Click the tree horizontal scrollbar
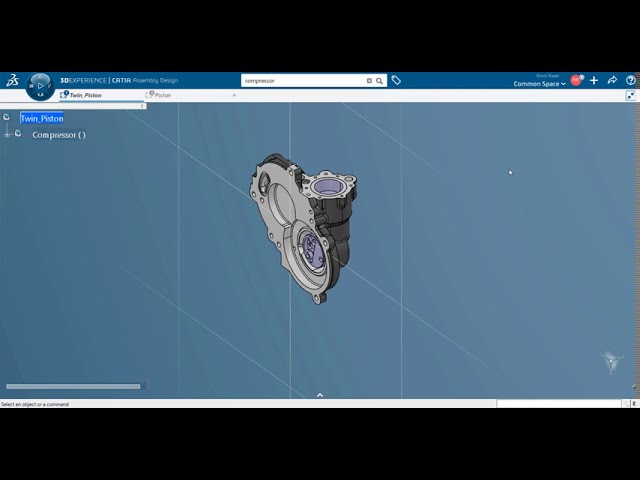The image size is (640, 480). click(73, 387)
